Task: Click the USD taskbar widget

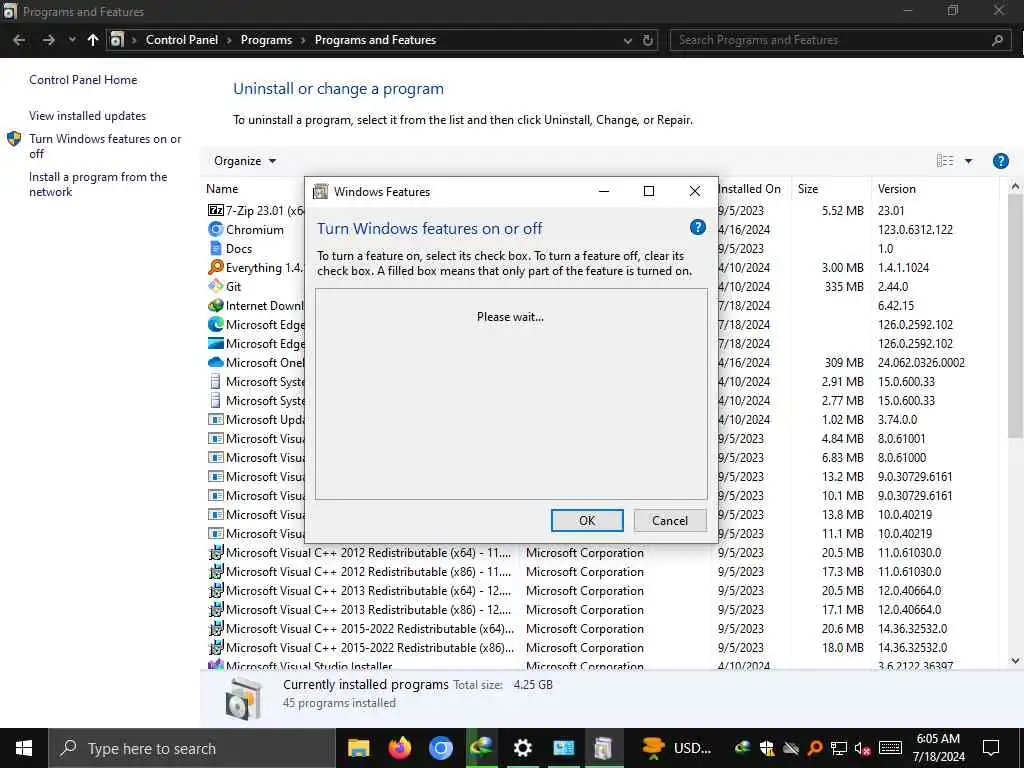Action: 676,748
